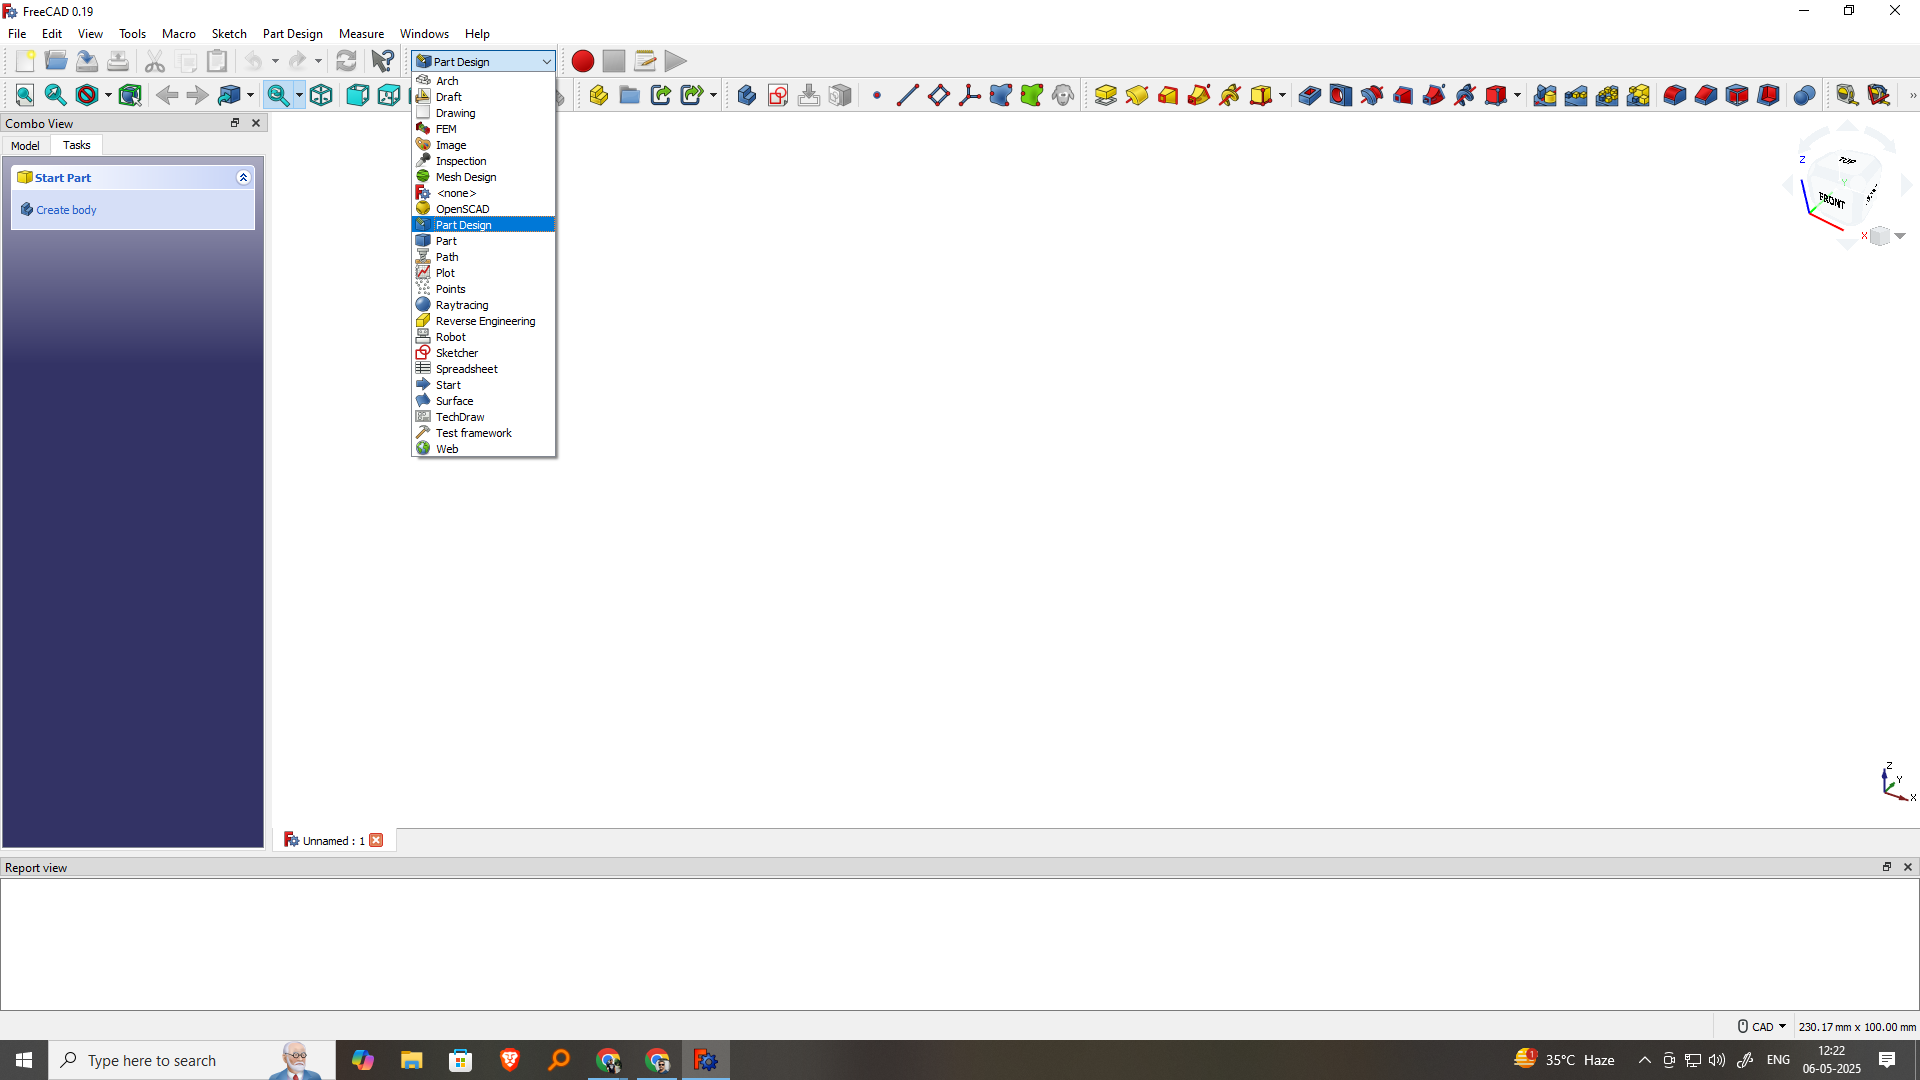Fit all content in view
This screenshot has width=1920, height=1080.
click(25, 95)
